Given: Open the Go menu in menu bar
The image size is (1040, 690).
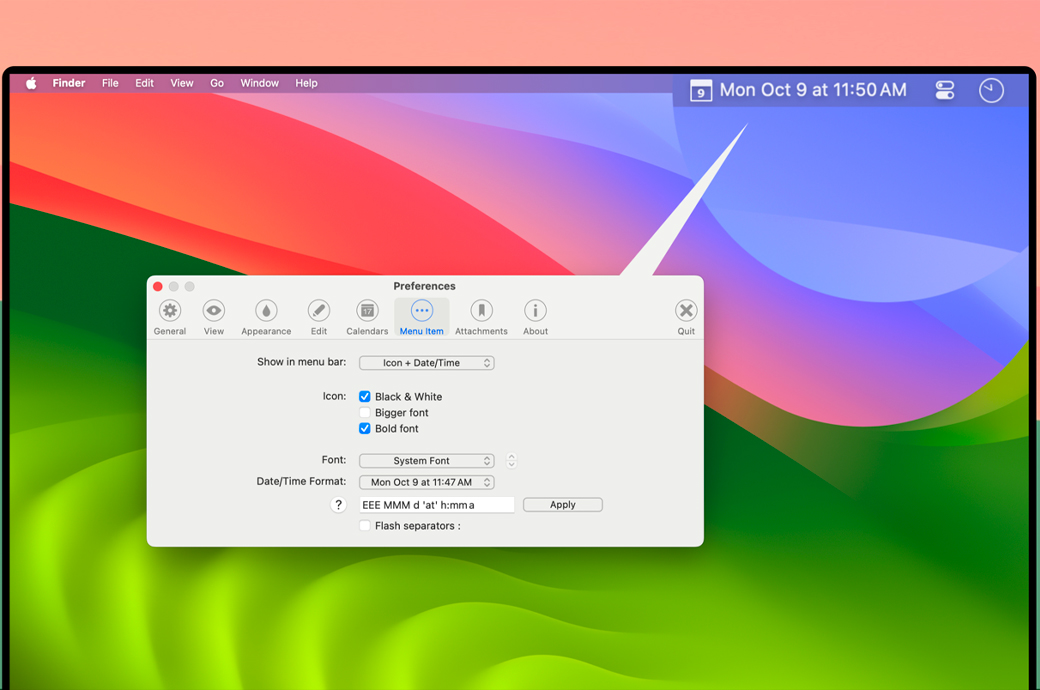Looking at the screenshot, I should [x=217, y=83].
